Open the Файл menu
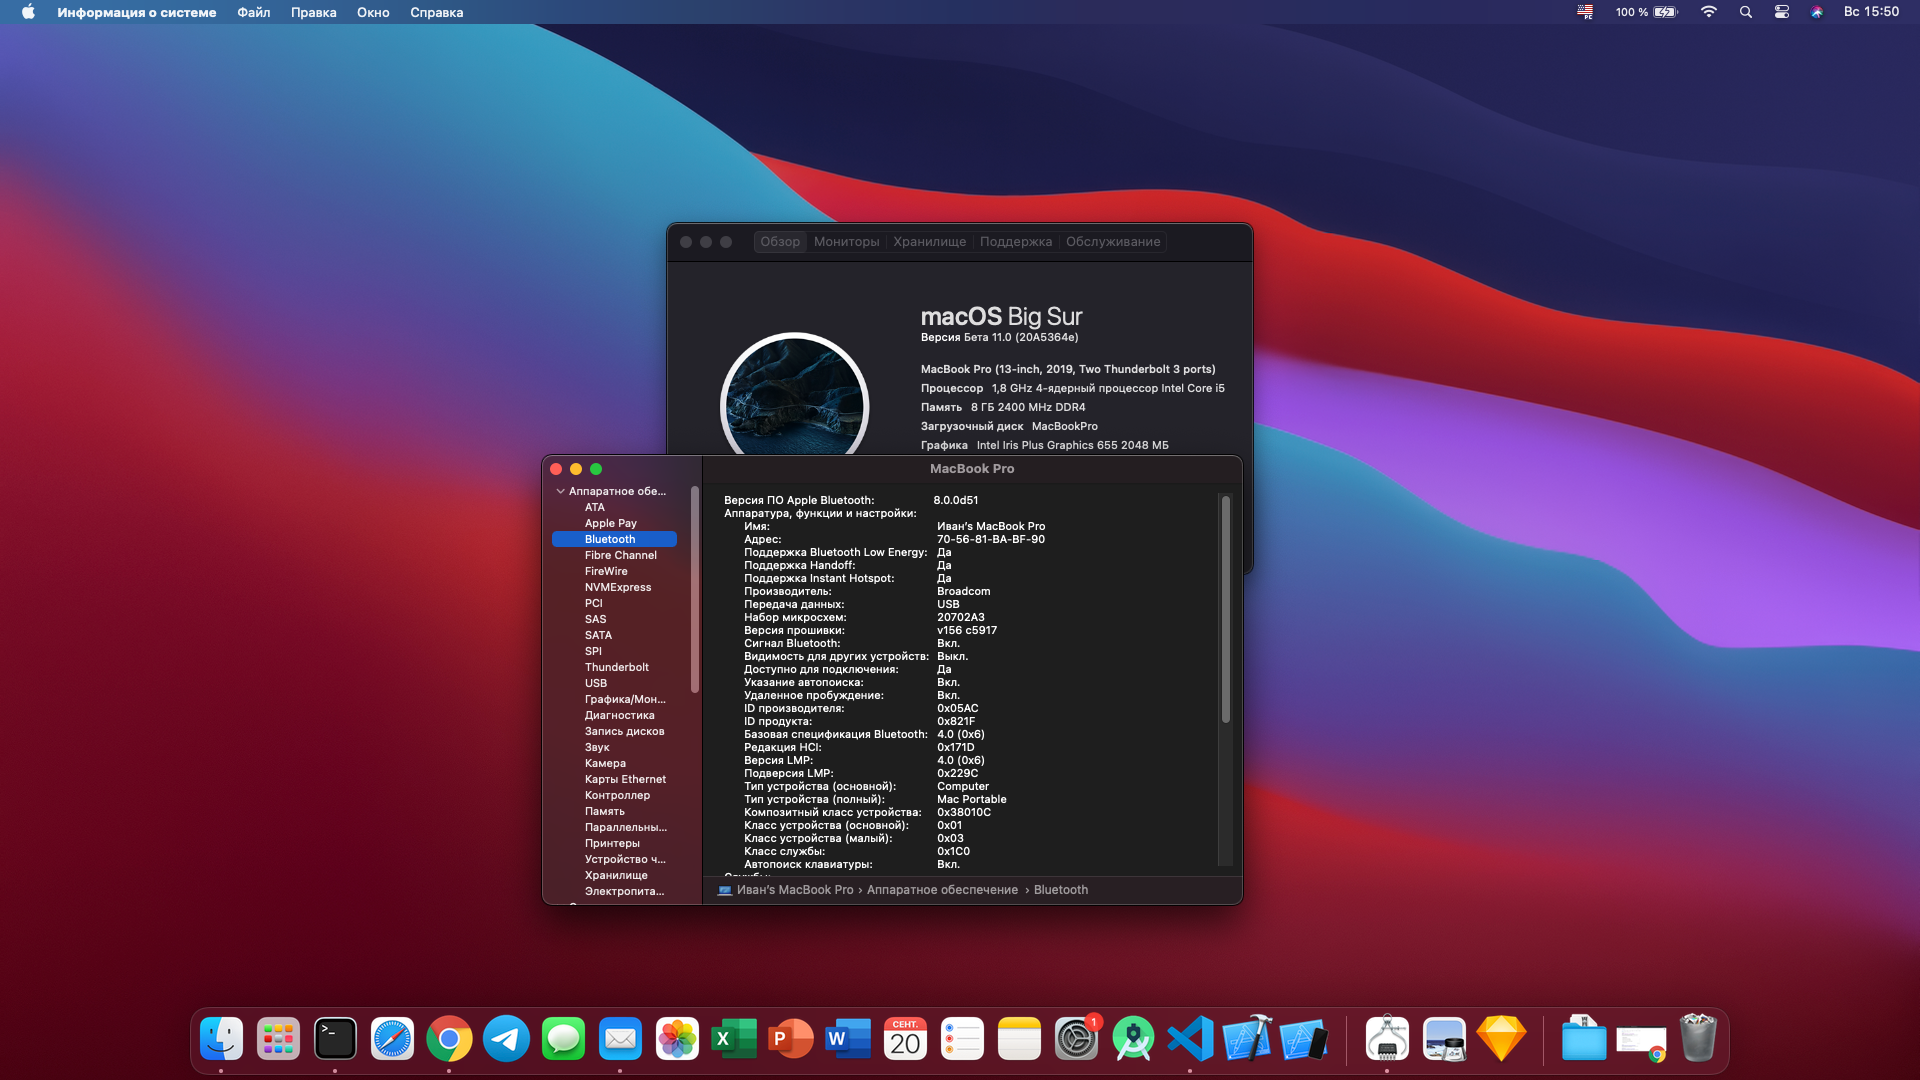 click(253, 12)
